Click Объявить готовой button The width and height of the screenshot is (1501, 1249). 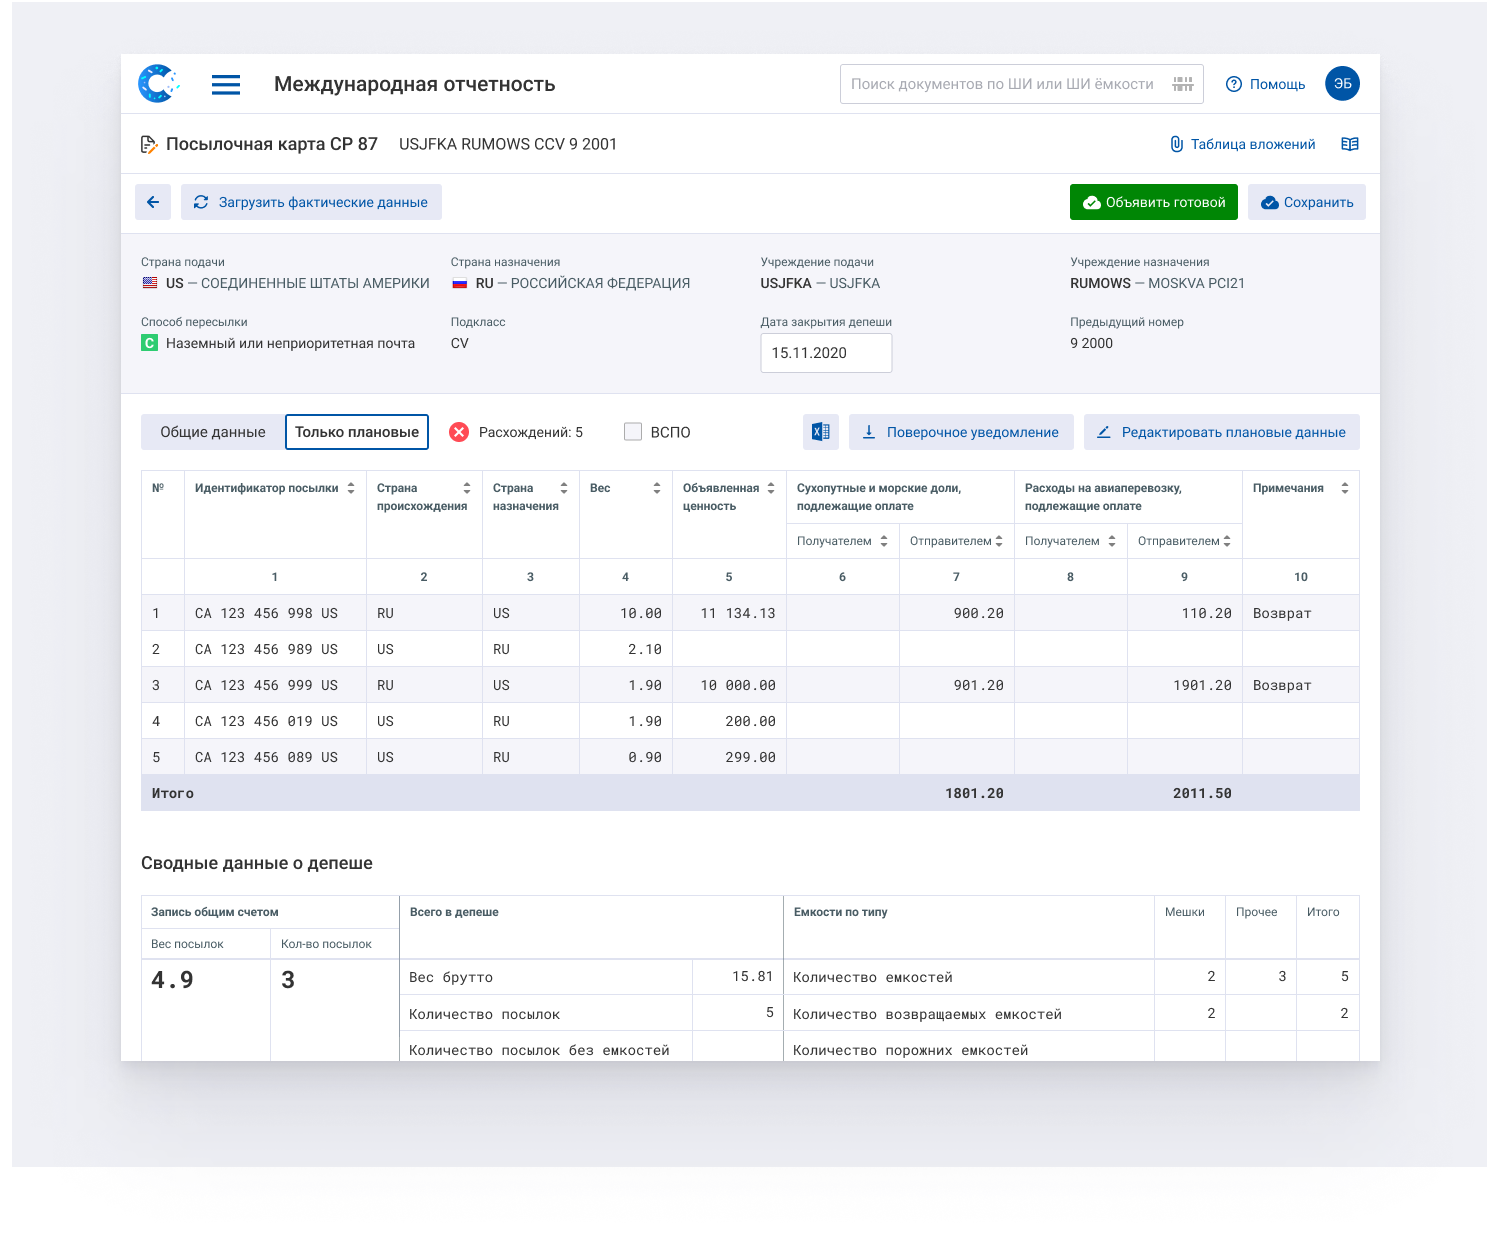pyautogui.click(x=1153, y=202)
